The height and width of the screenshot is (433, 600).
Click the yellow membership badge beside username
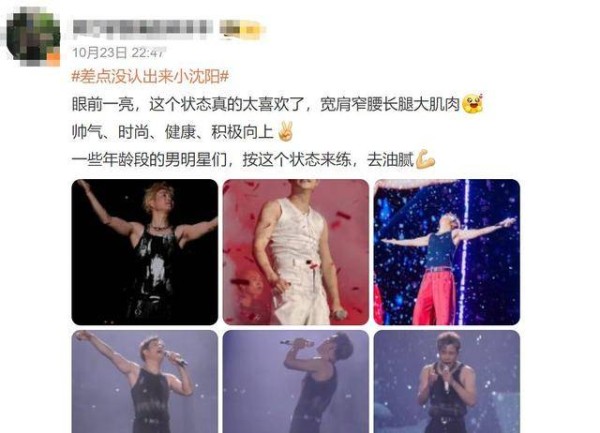coord(240,30)
